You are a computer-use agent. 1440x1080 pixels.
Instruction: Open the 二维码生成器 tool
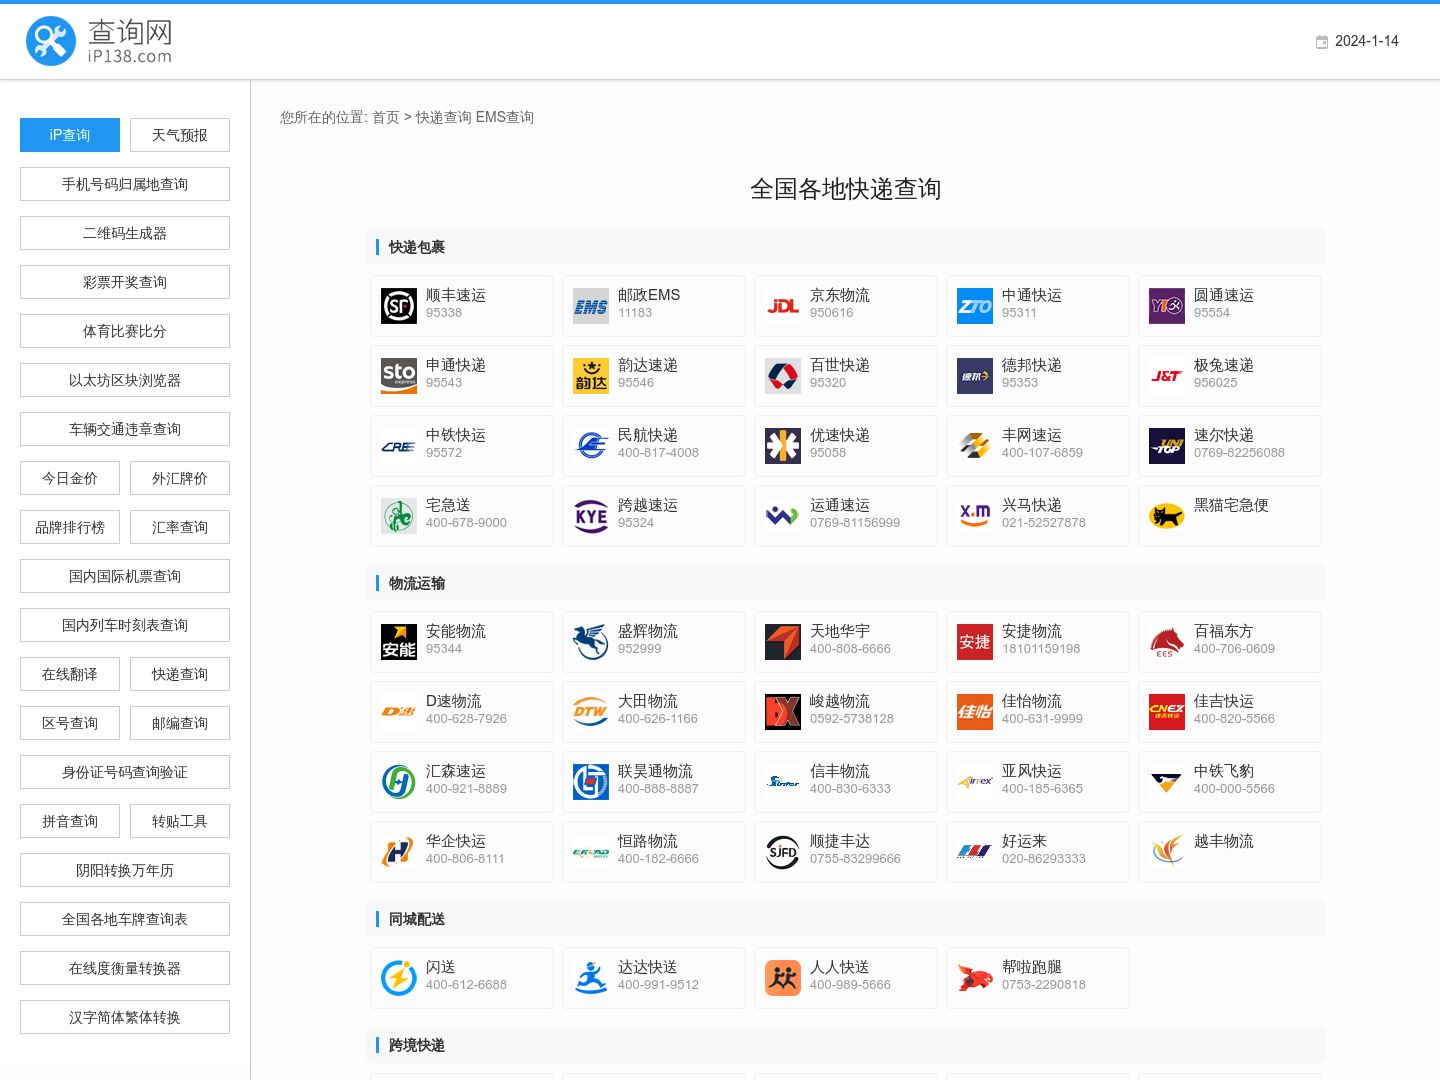coord(125,233)
